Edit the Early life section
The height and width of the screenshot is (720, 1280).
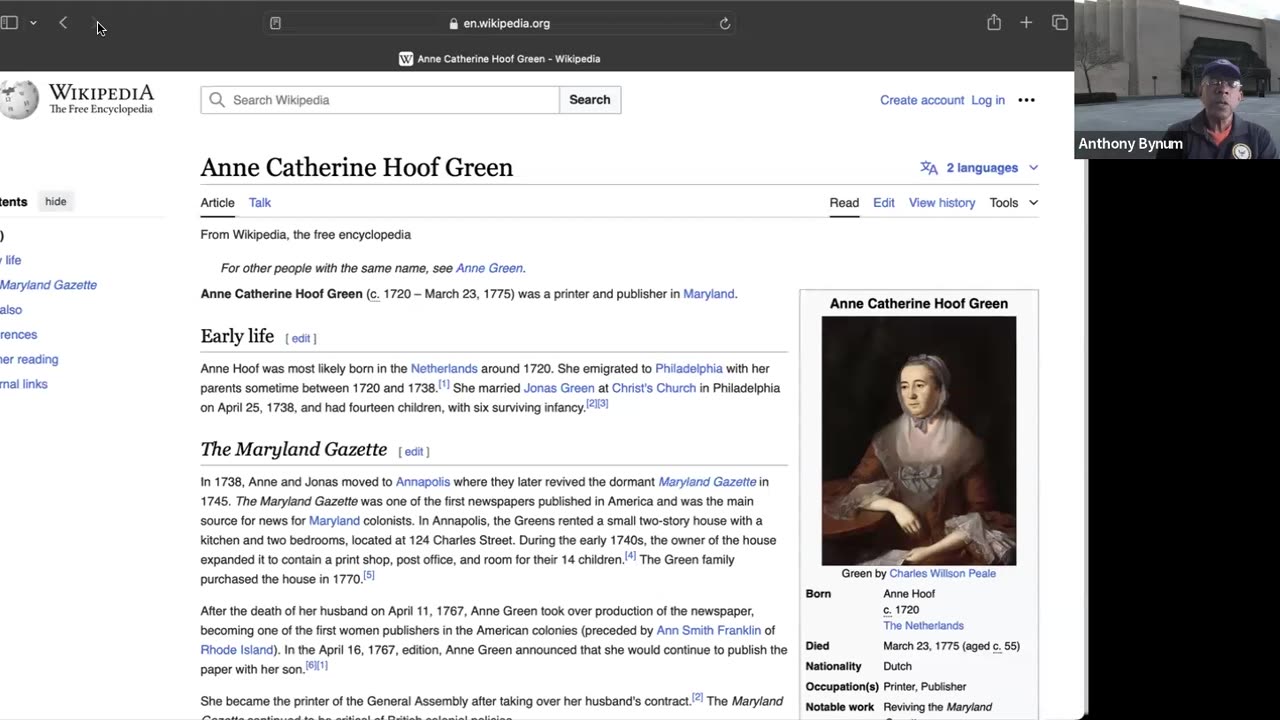pyautogui.click(x=301, y=339)
